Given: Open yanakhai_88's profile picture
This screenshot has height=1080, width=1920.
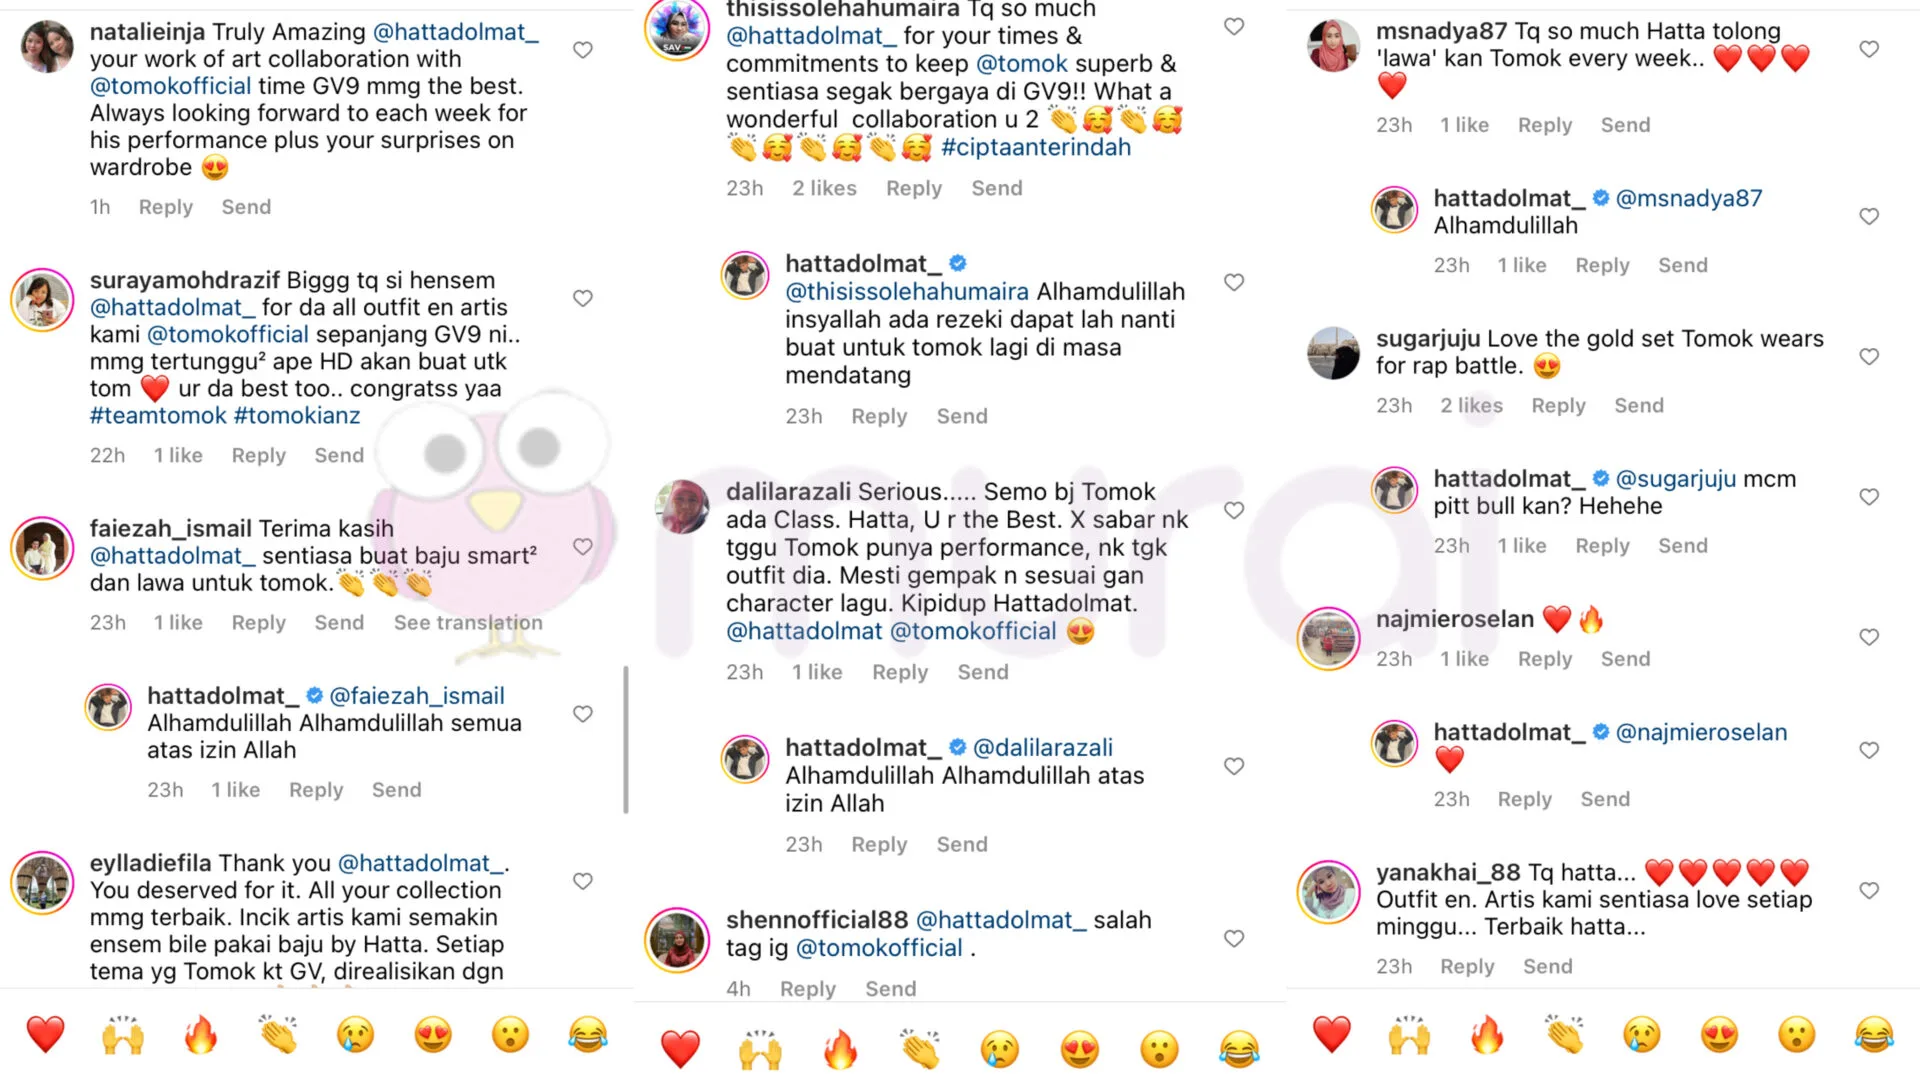Looking at the screenshot, I should (1328, 892).
